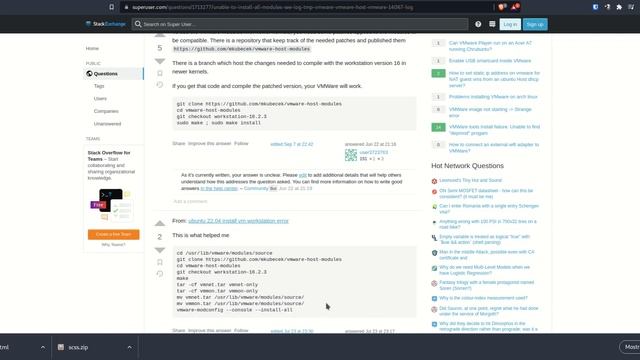
Task: Click the edit link in the comment
Action: [302, 175]
